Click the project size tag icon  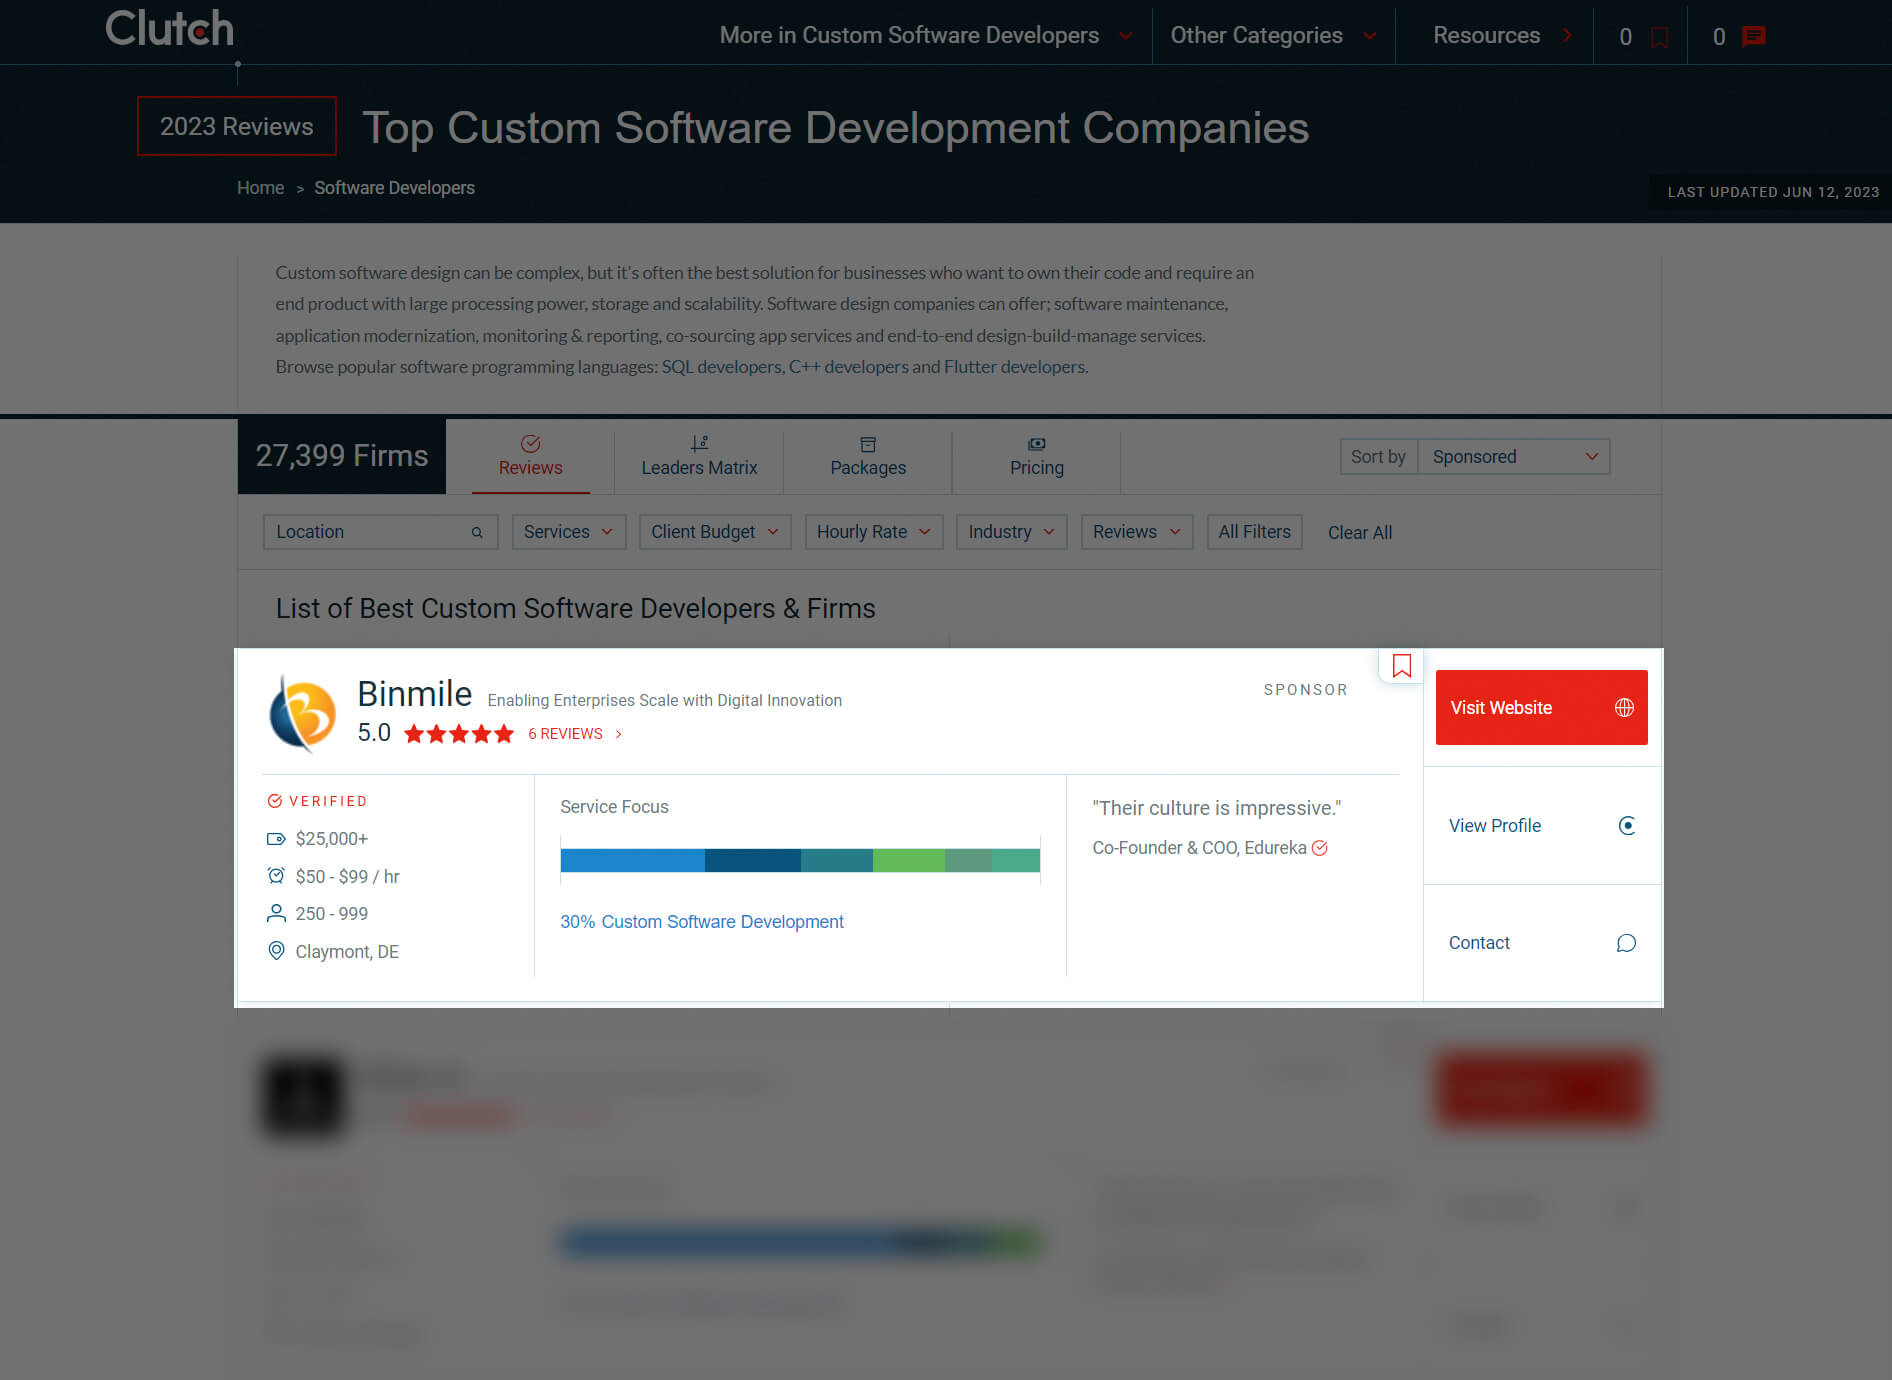click(276, 839)
